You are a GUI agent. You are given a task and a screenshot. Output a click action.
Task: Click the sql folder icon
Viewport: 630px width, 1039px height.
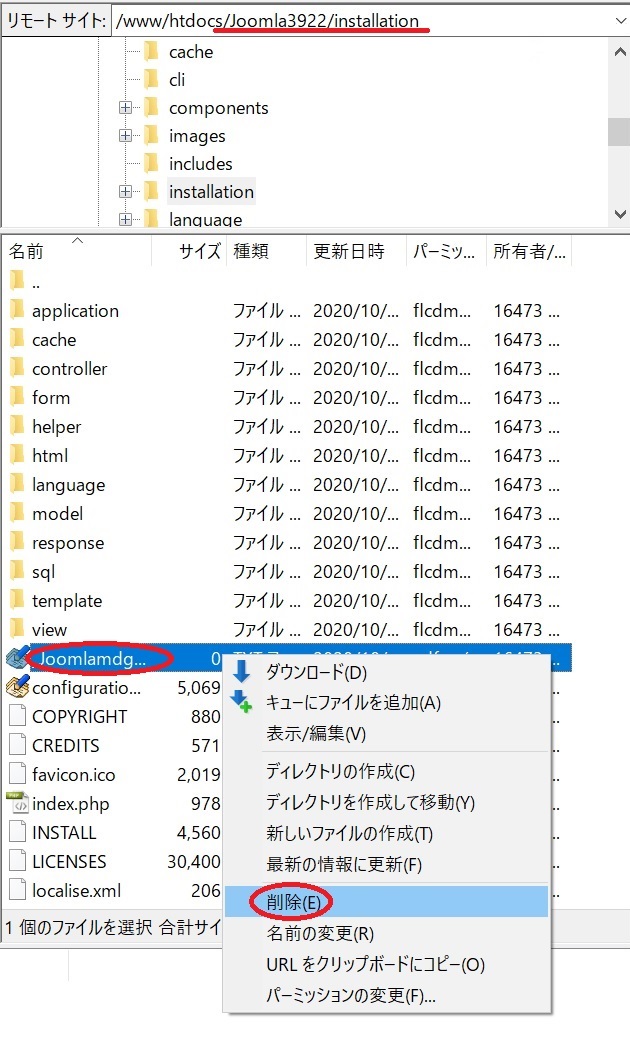pyautogui.click(x=18, y=571)
